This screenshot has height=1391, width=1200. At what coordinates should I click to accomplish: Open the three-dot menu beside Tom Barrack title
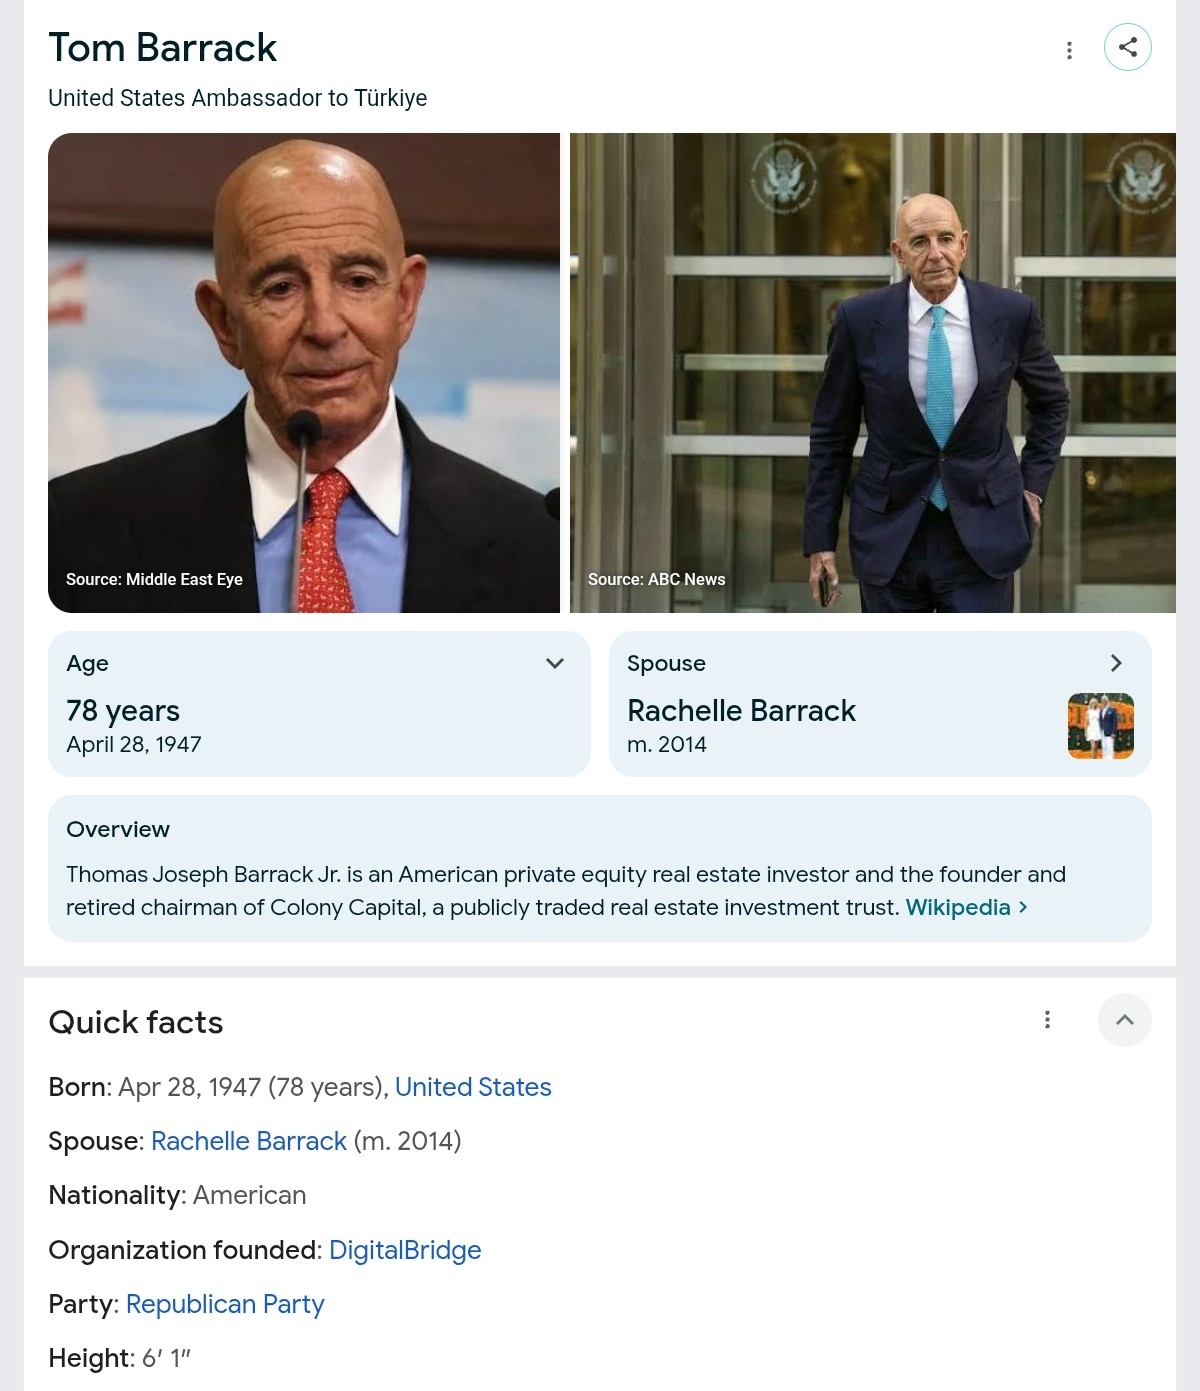coord(1069,50)
